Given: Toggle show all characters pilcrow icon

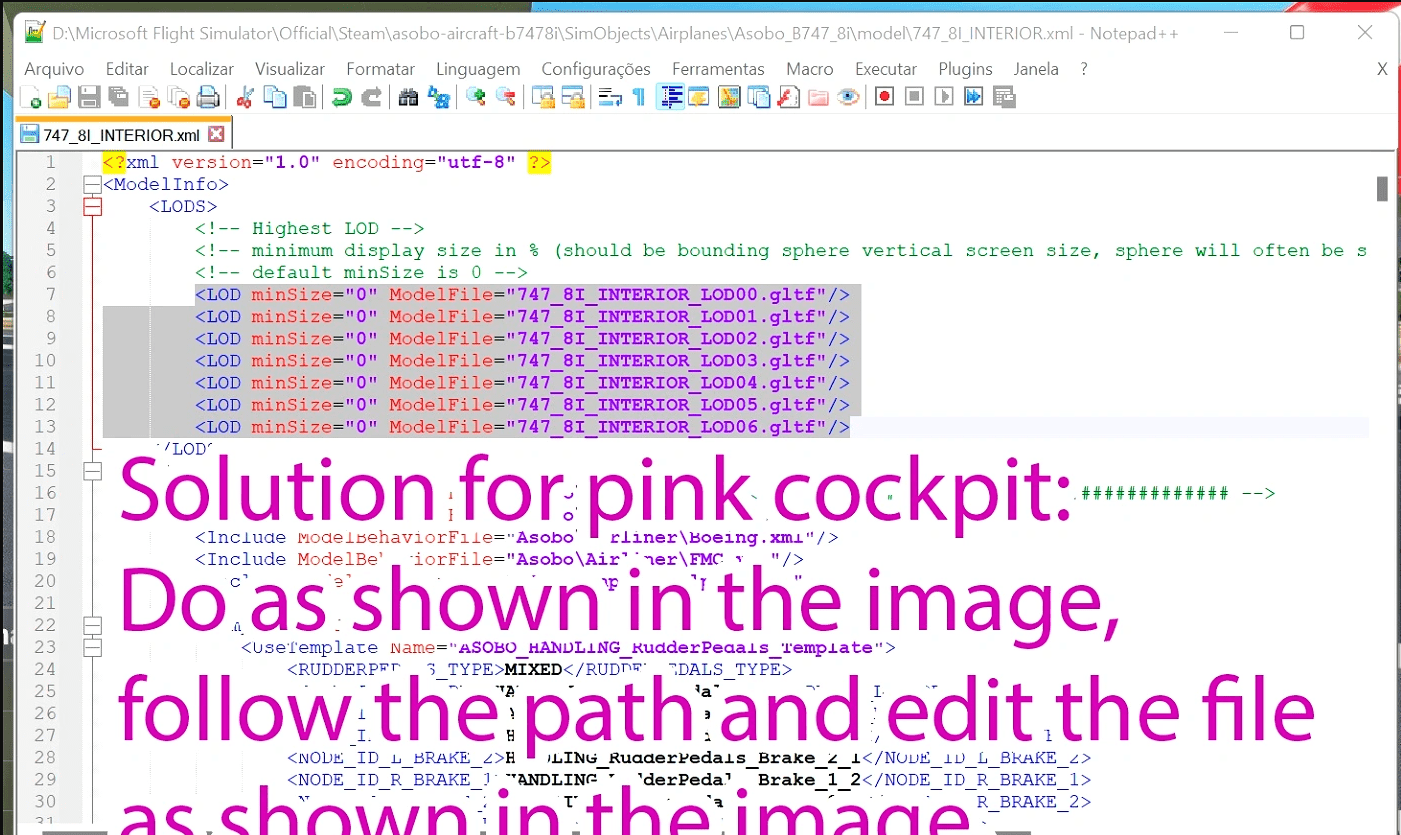Looking at the screenshot, I should pyautogui.click(x=638, y=97).
